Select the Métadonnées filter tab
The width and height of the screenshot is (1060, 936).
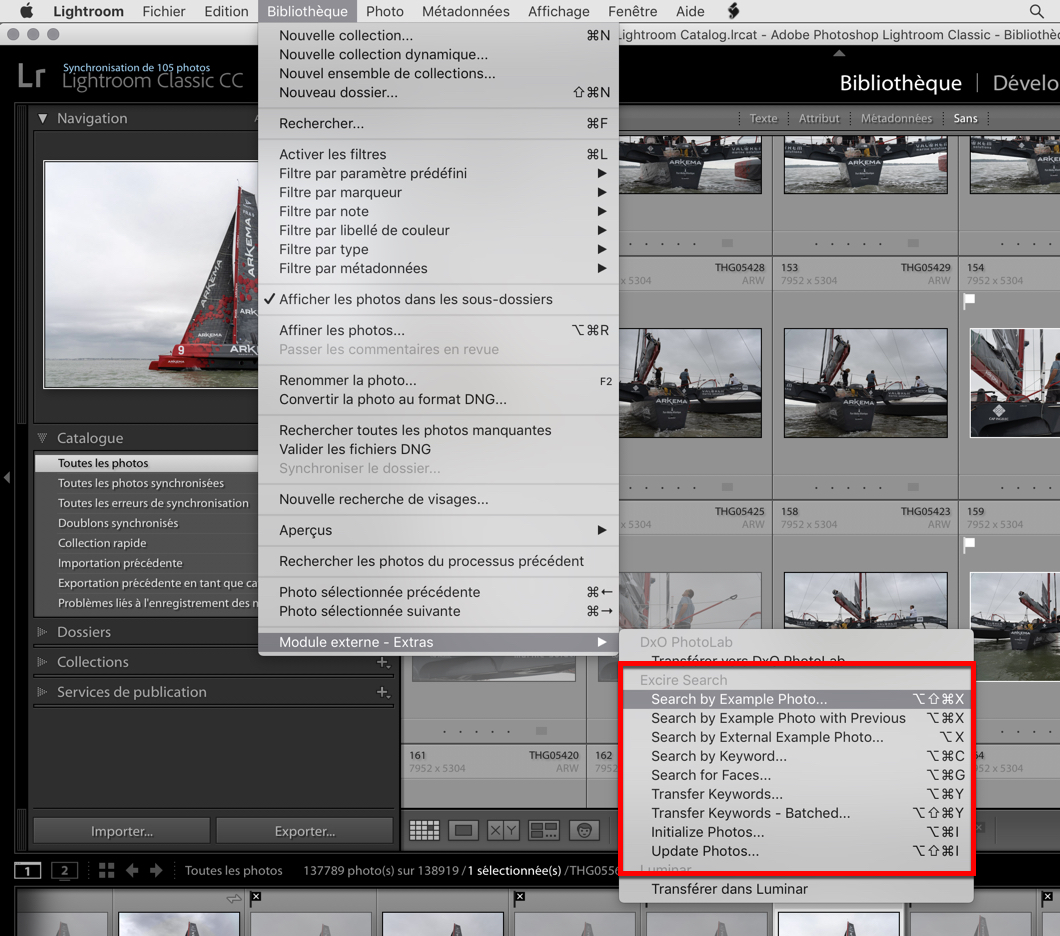(896, 118)
